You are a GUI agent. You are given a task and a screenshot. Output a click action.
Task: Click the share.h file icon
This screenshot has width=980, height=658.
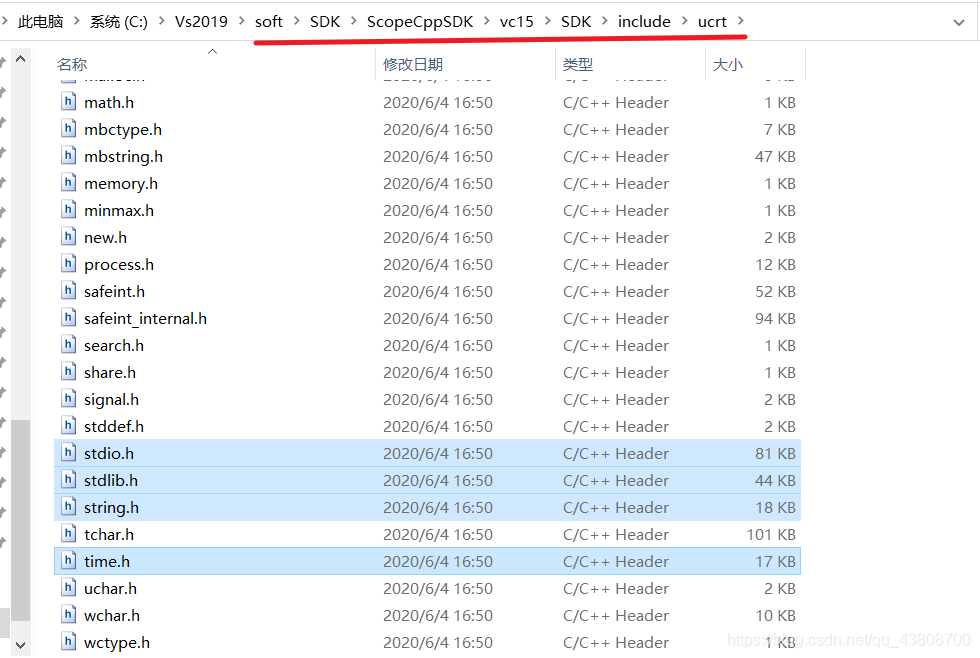pos(69,372)
